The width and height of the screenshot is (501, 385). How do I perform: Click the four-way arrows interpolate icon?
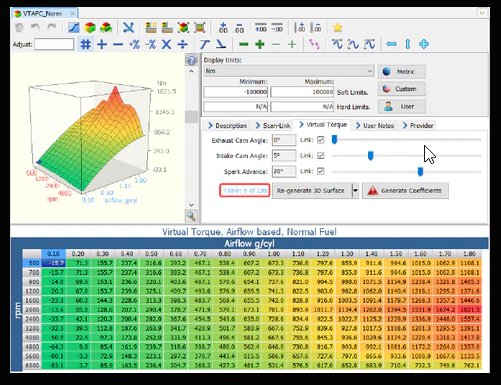coord(424,44)
